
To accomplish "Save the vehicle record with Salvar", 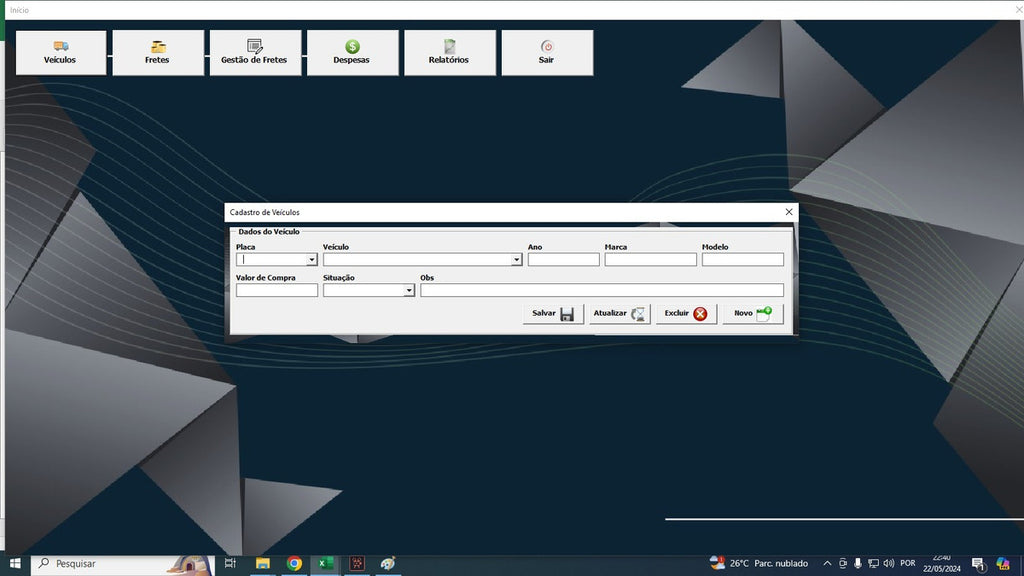I will [x=553, y=313].
